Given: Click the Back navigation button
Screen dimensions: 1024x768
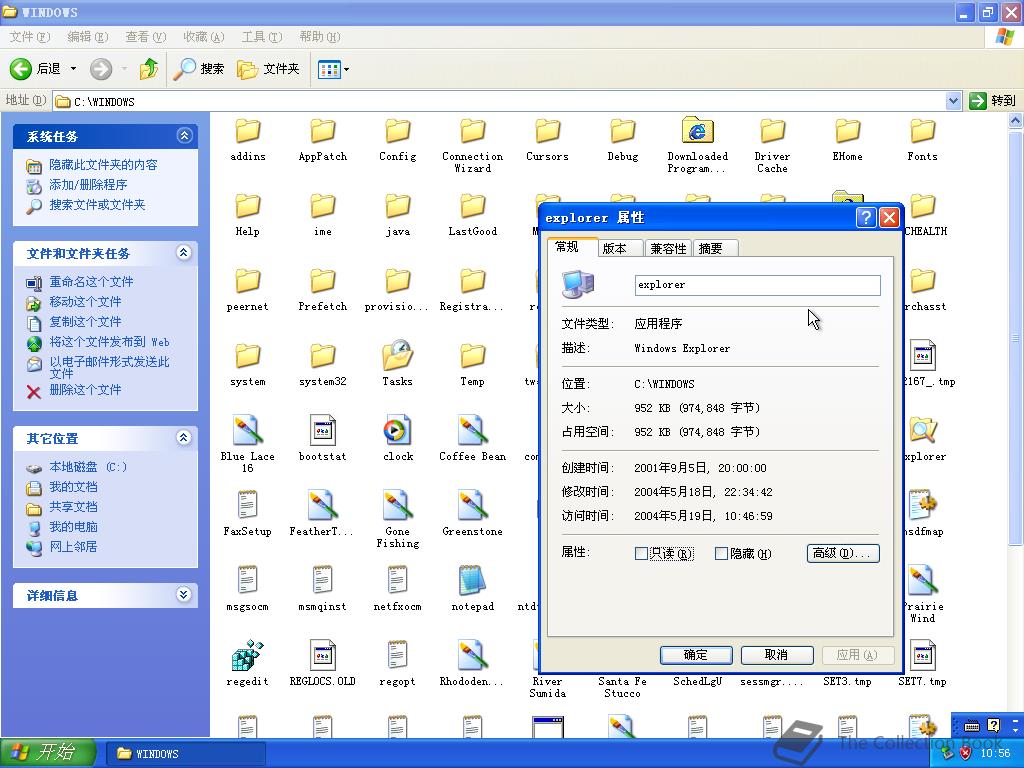Looking at the screenshot, I should (x=35, y=69).
